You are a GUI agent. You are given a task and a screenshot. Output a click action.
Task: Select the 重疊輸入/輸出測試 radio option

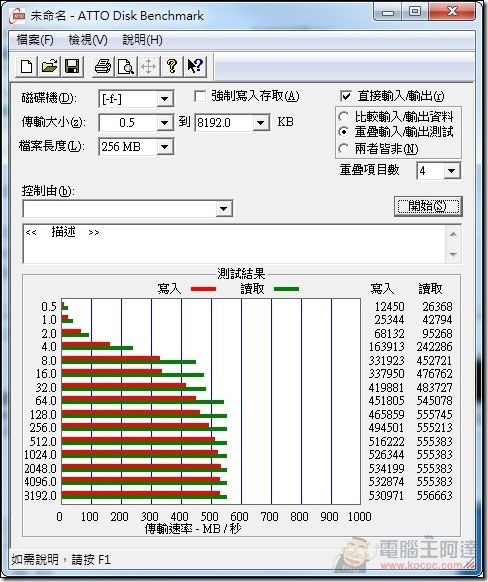tap(344, 132)
